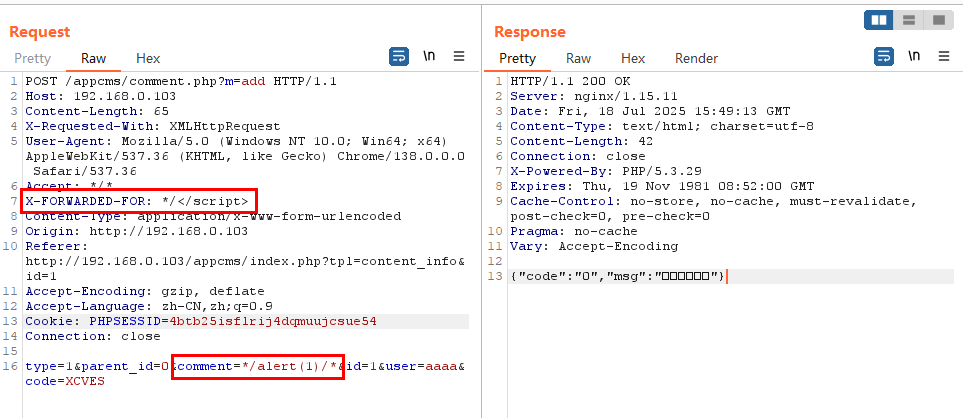Switch Response panel to Raw tab
This screenshot has width=963, height=418.
579,59
